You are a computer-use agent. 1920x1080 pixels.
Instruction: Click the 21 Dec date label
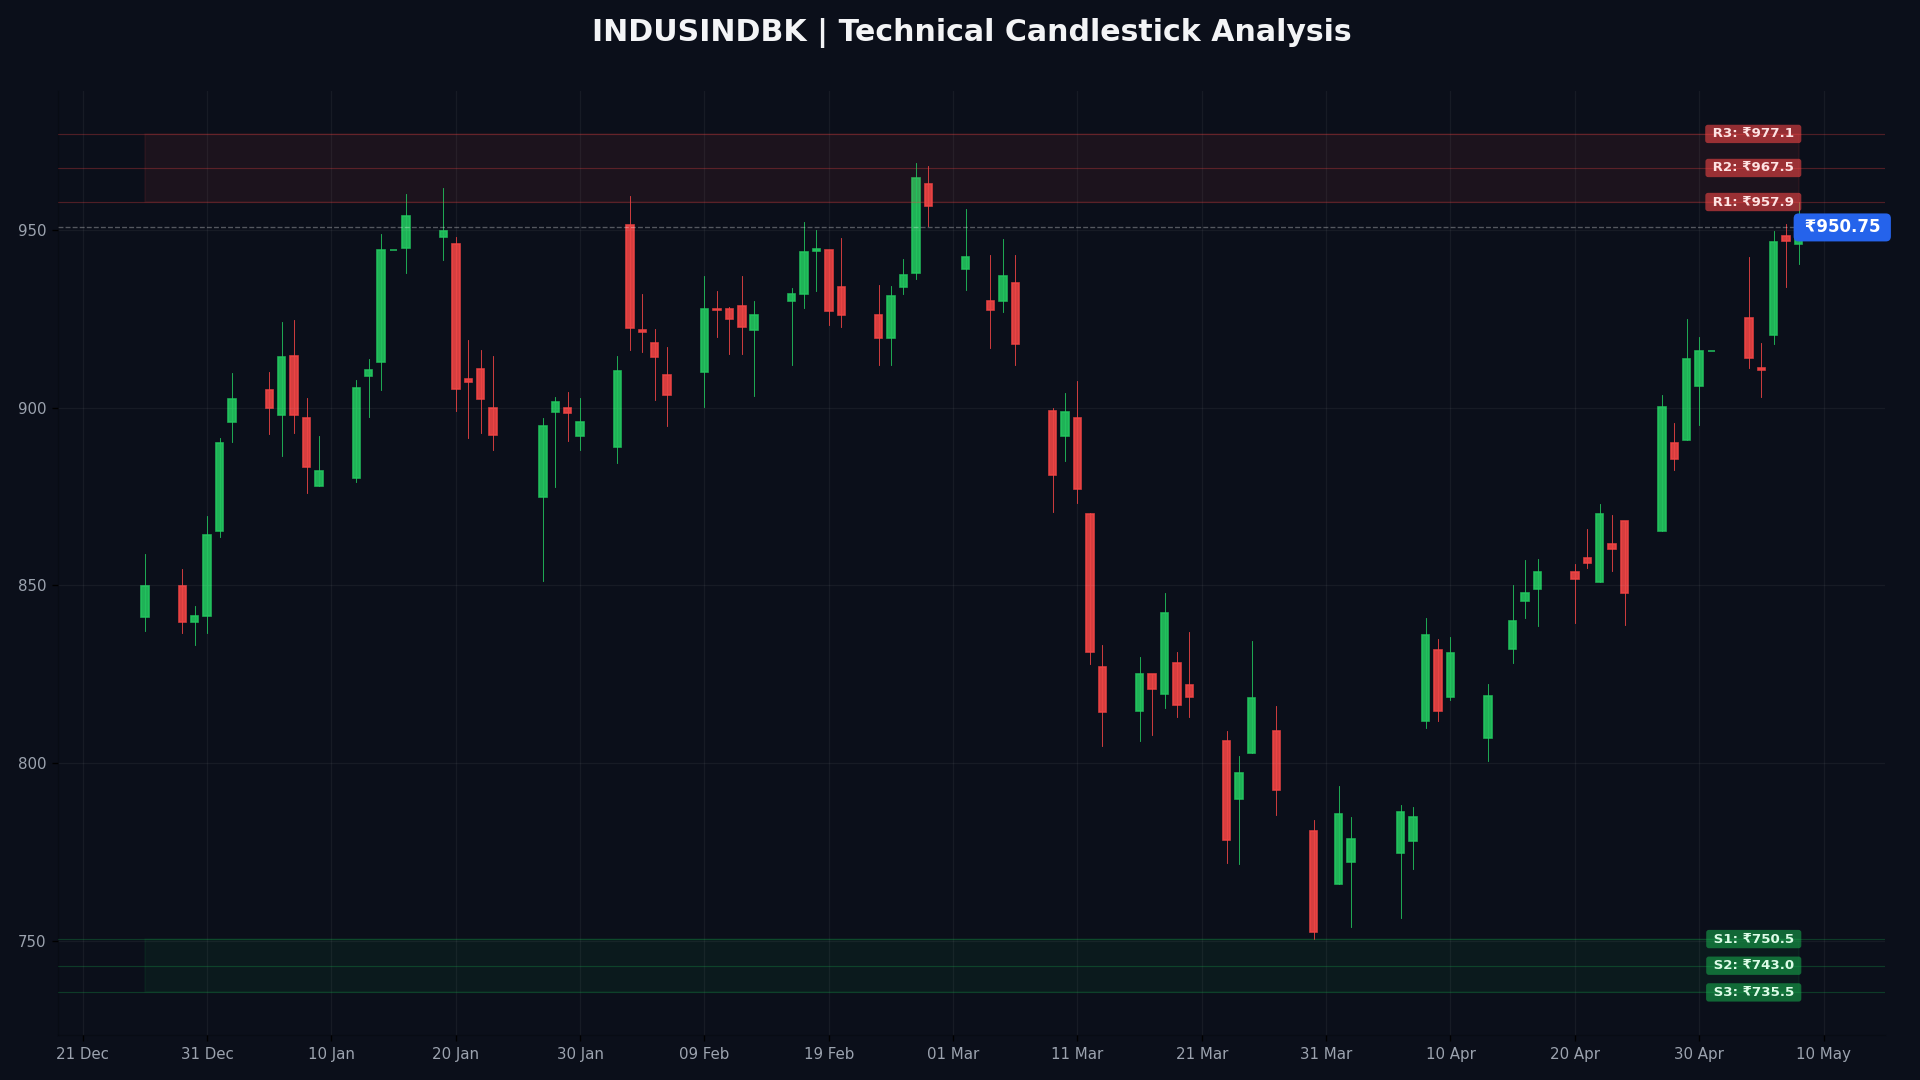pos(83,1054)
